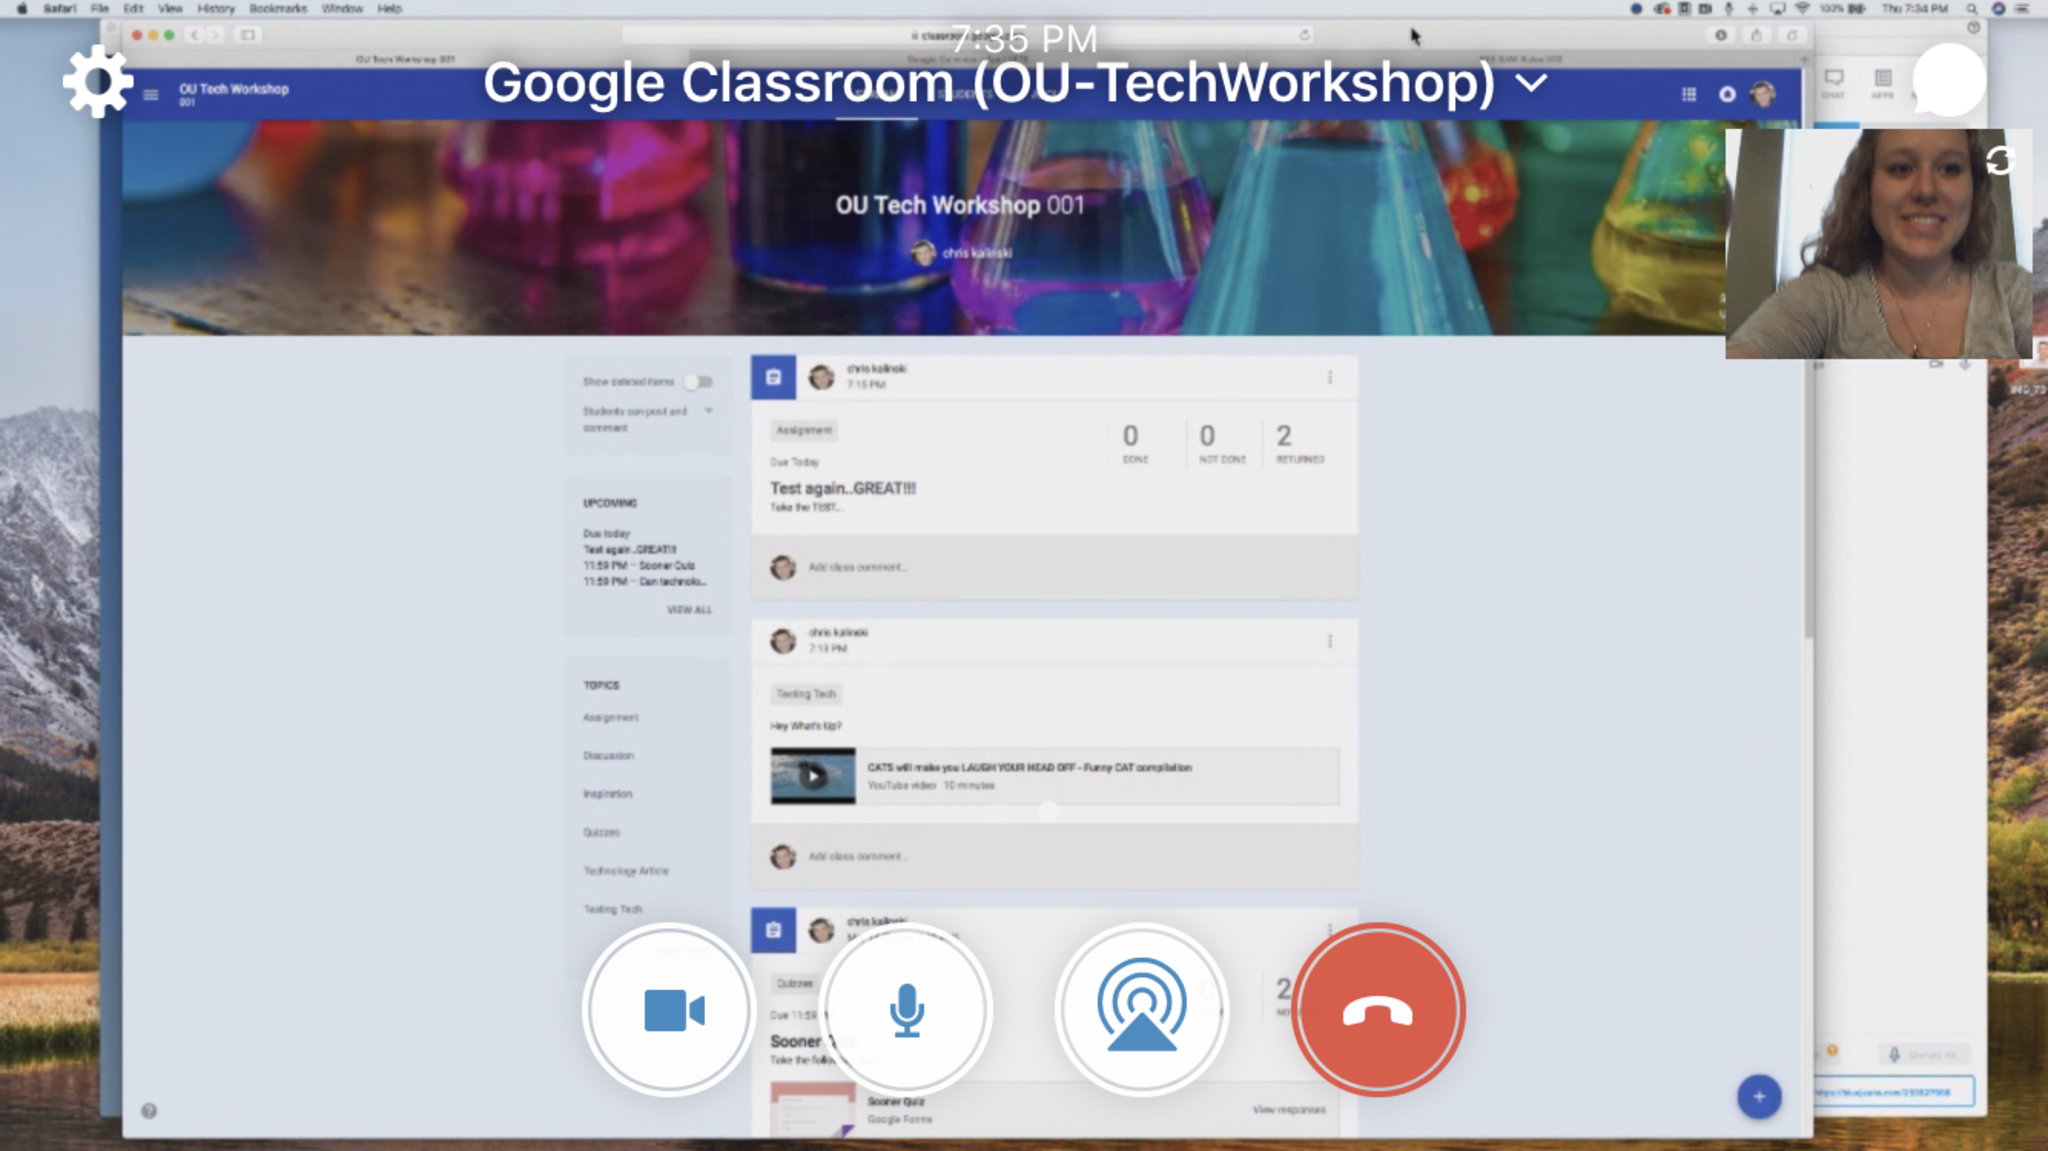Open the settings gear icon

coord(97,82)
